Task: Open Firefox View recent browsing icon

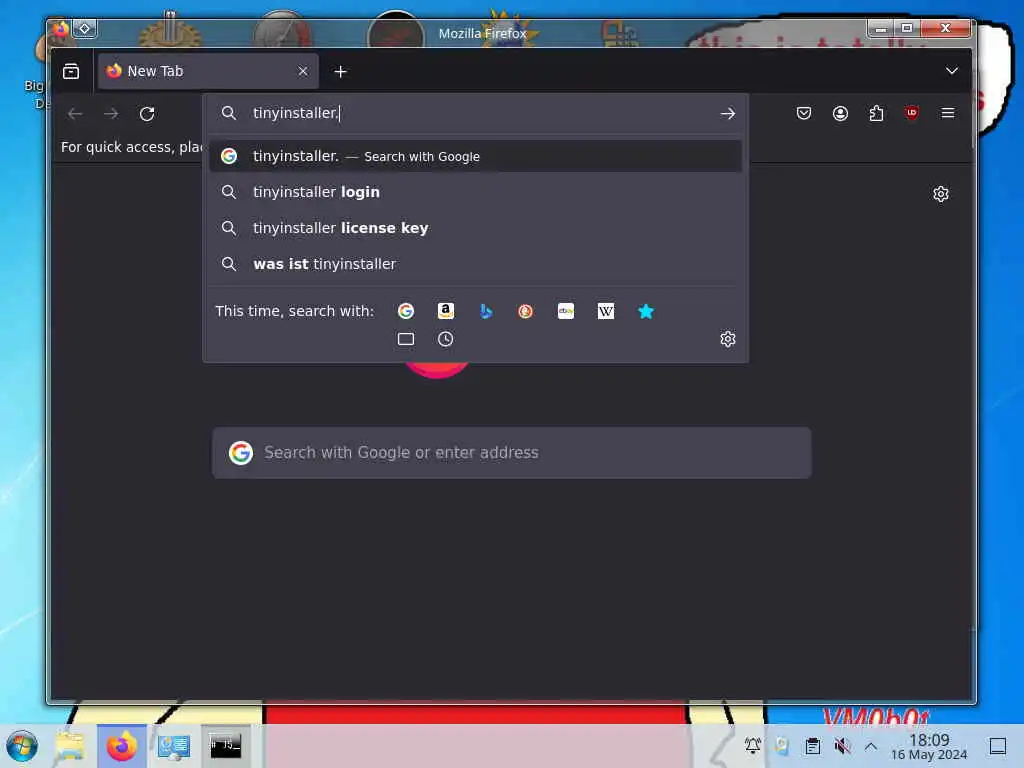Action: 71,71
